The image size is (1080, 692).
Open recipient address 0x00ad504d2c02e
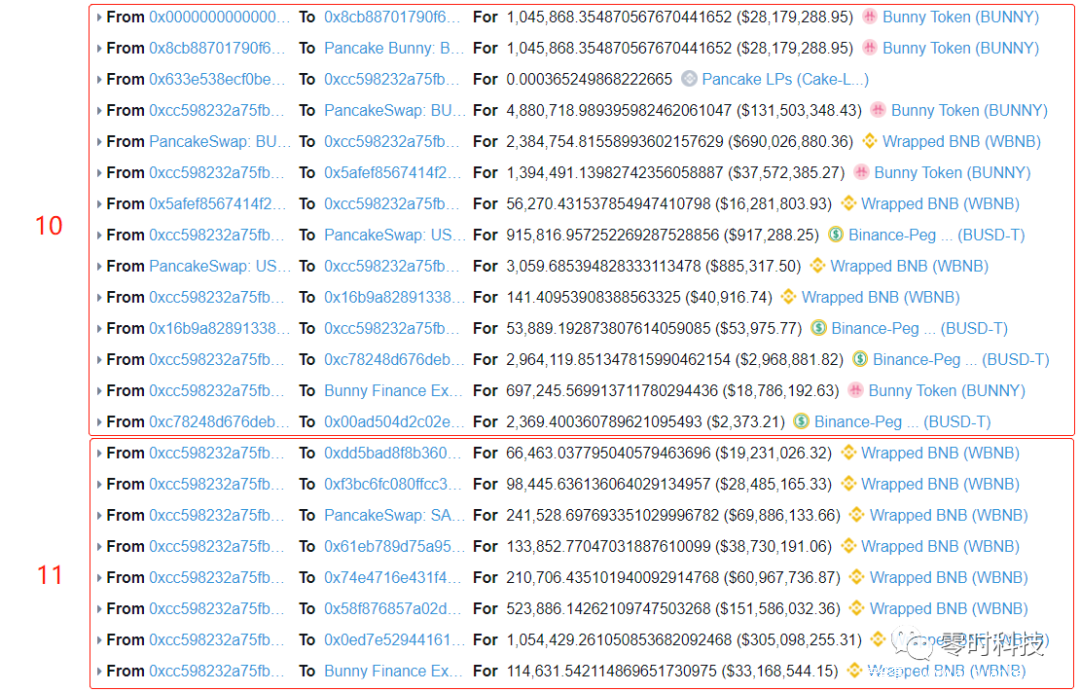(x=394, y=421)
